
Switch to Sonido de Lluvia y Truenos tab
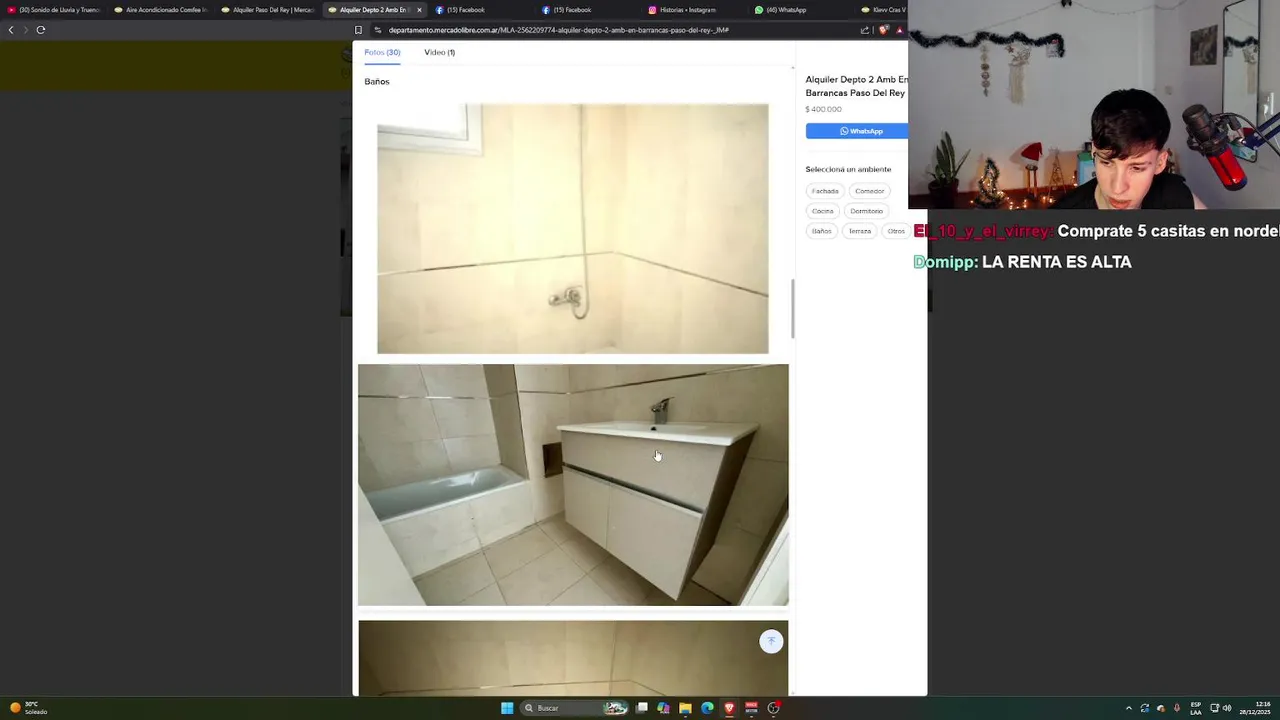tap(55, 10)
